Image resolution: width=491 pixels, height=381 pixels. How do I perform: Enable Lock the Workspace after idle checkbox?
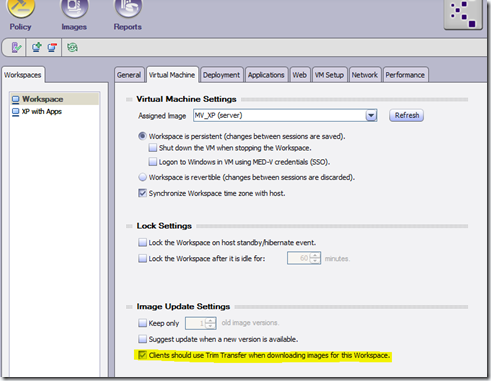click(143, 259)
